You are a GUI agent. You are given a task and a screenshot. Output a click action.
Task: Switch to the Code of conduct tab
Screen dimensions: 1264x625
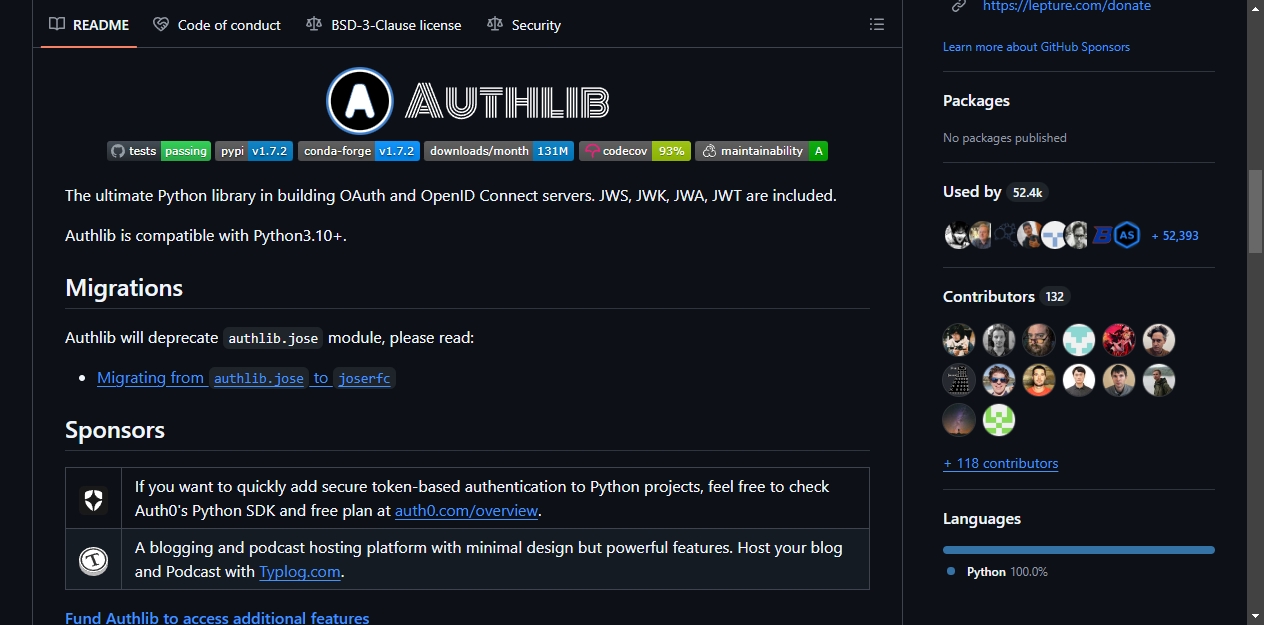point(217,25)
